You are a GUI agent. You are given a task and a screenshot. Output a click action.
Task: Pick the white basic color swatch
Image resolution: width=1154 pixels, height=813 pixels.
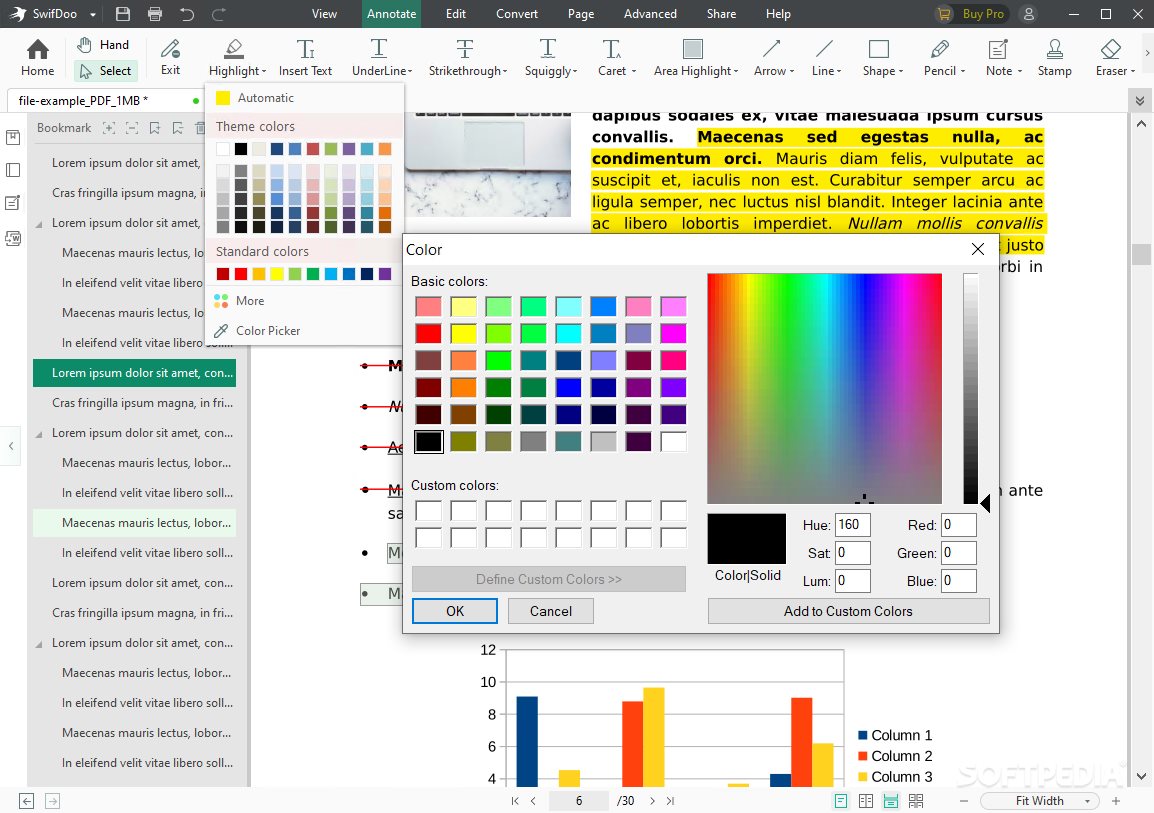[673, 441]
